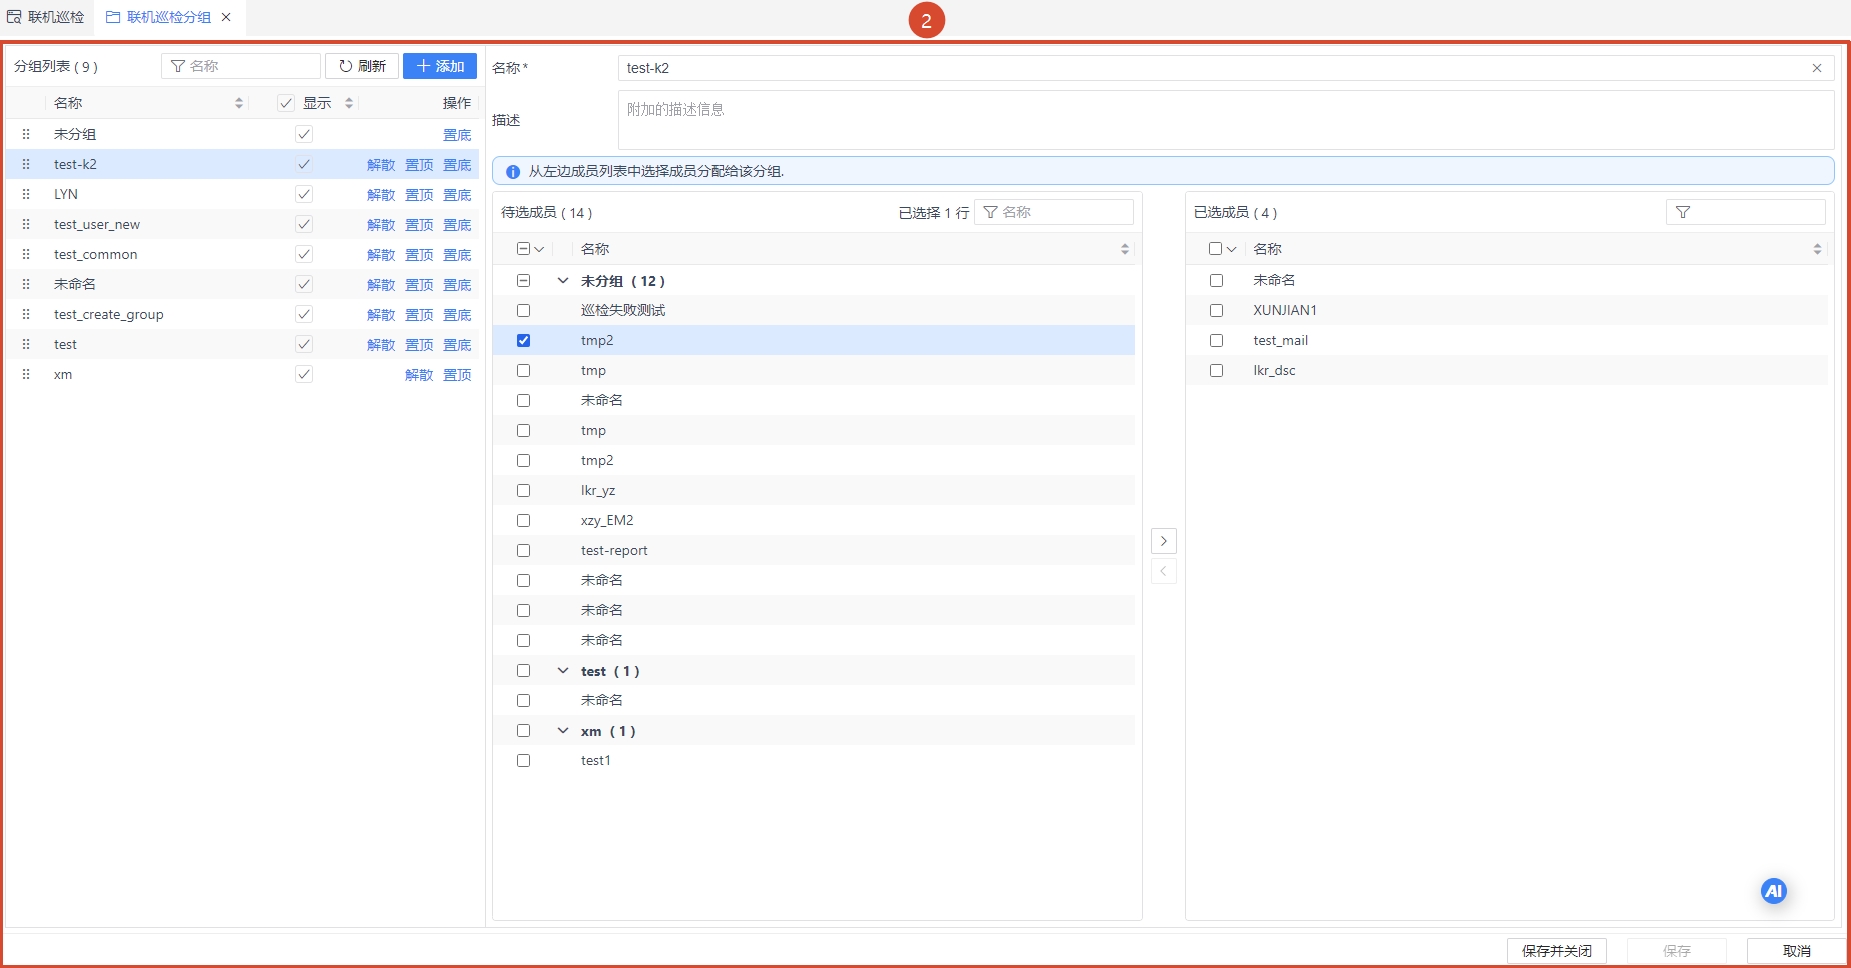Move selected members right with arrow button
The image size is (1851, 968).
[x=1163, y=541]
